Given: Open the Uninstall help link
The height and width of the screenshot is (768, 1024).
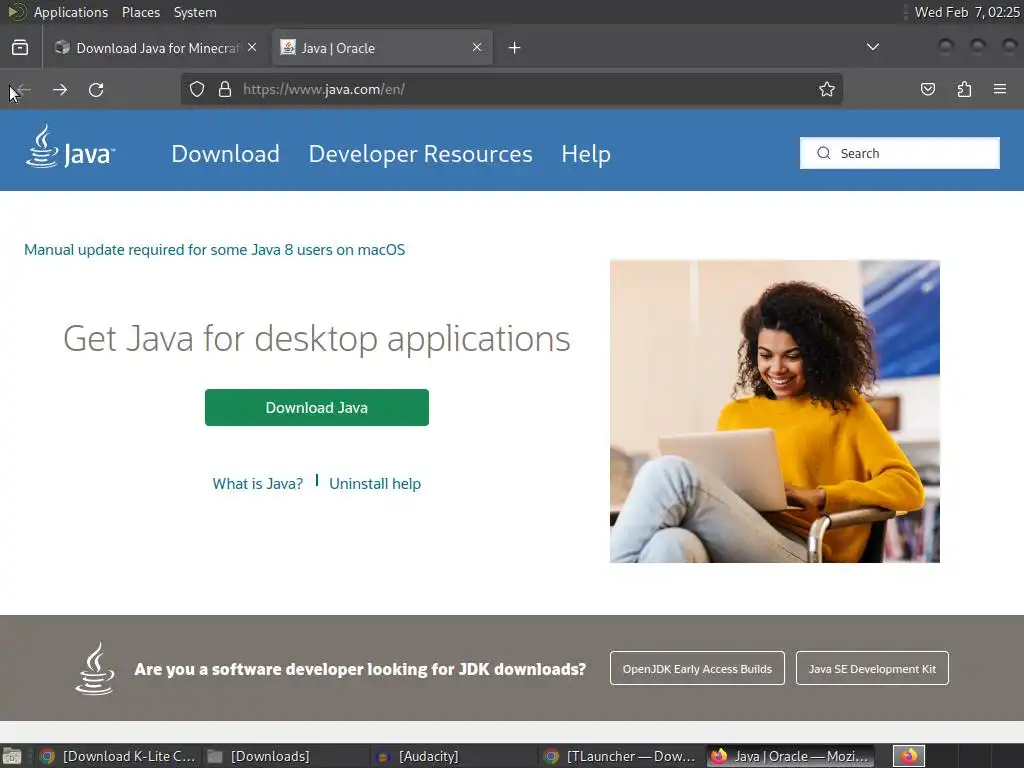Looking at the screenshot, I should tap(375, 483).
